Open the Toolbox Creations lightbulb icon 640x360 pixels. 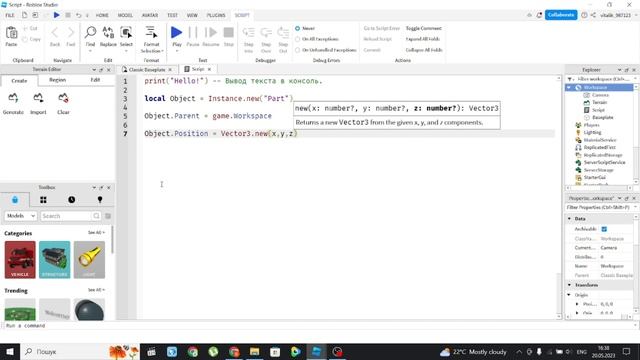[x=100, y=200]
